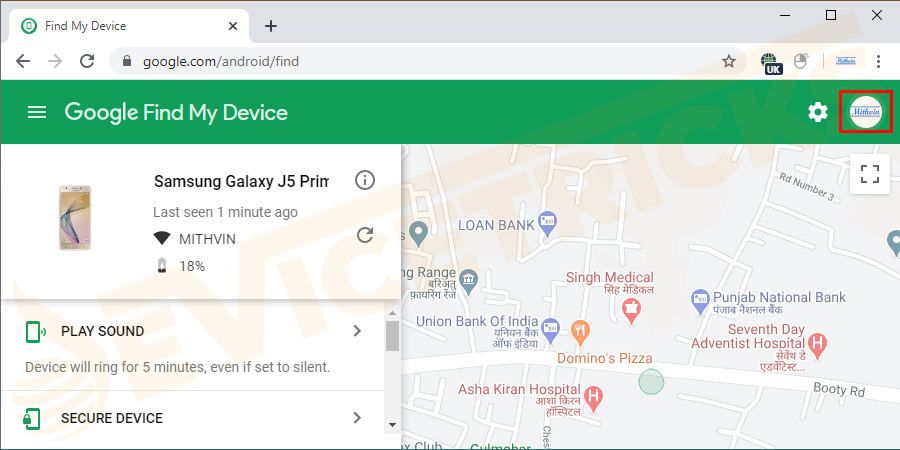Click the Google Find My Device title

click(176, 112)
